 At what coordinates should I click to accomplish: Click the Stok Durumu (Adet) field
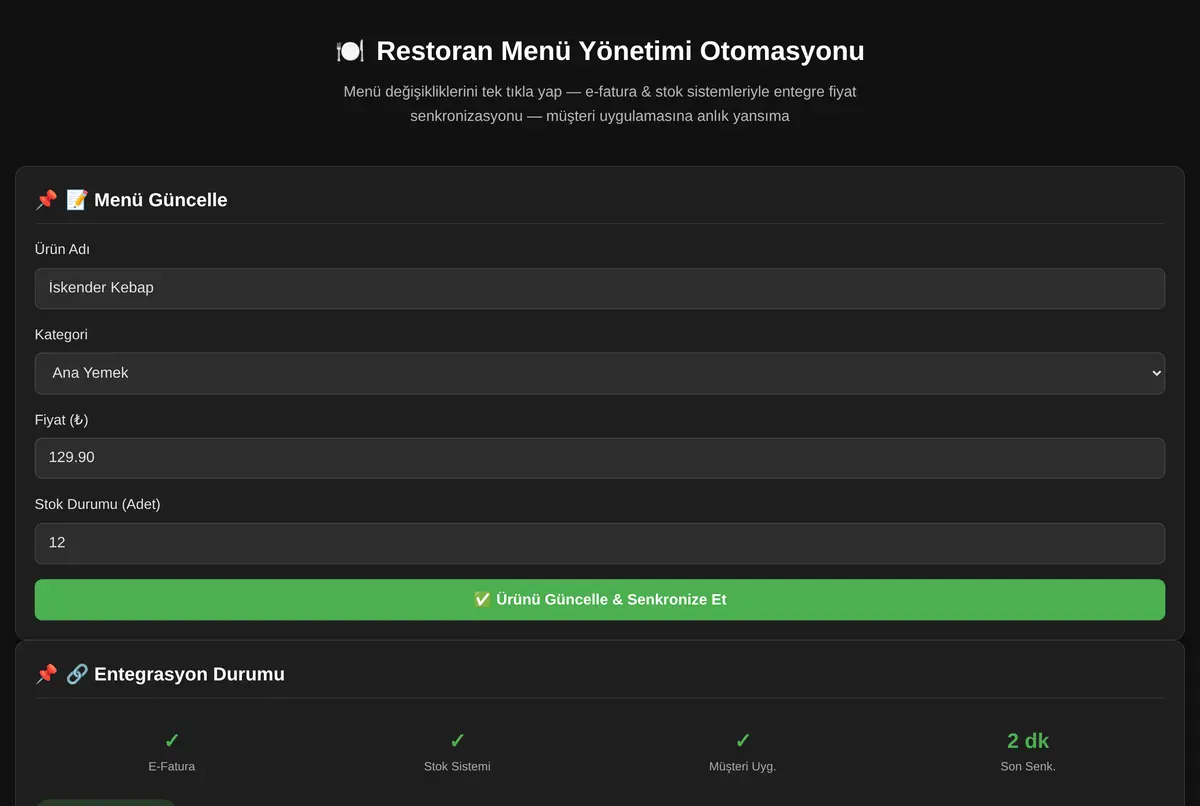pos(600,543)
